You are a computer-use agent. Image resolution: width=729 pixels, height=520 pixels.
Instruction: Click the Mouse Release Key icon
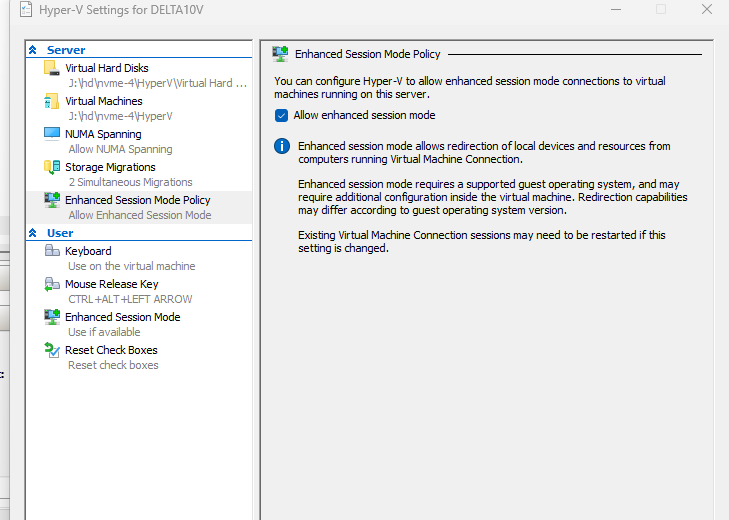pyautogui.click(x=52, y=284)
